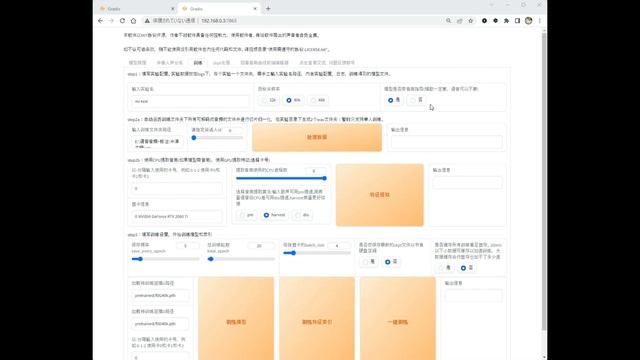Adjust the save_every_epoch slider
Screen dimensions: 640x360
click(165, 259)
